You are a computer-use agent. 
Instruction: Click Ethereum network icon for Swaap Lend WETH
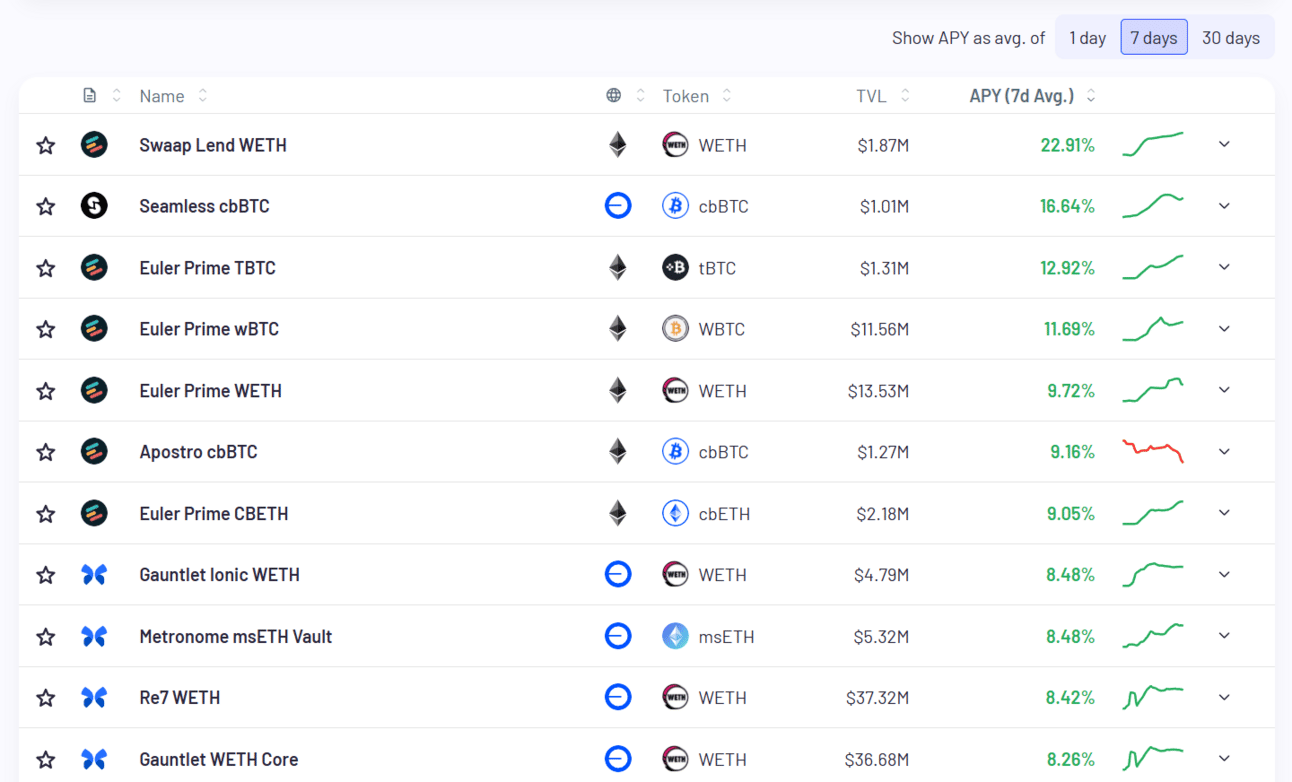618,145
